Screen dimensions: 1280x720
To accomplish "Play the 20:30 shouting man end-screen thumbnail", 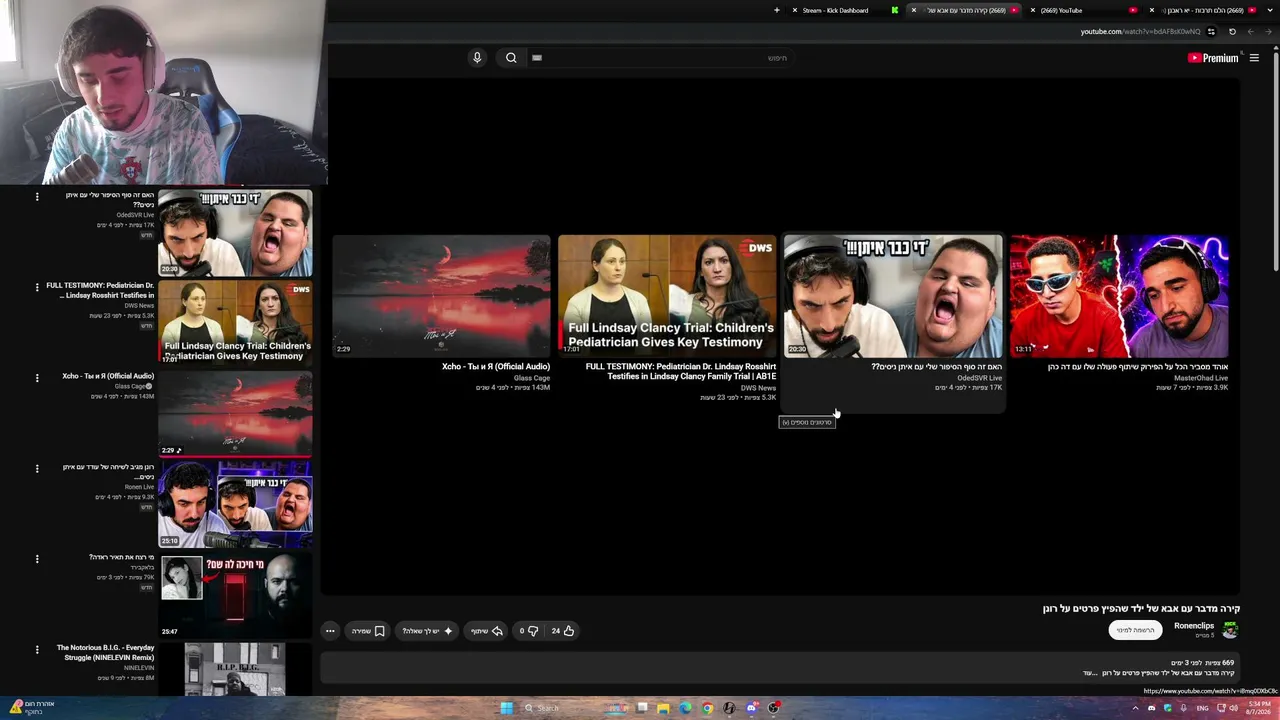I will (x=893, y=296).
